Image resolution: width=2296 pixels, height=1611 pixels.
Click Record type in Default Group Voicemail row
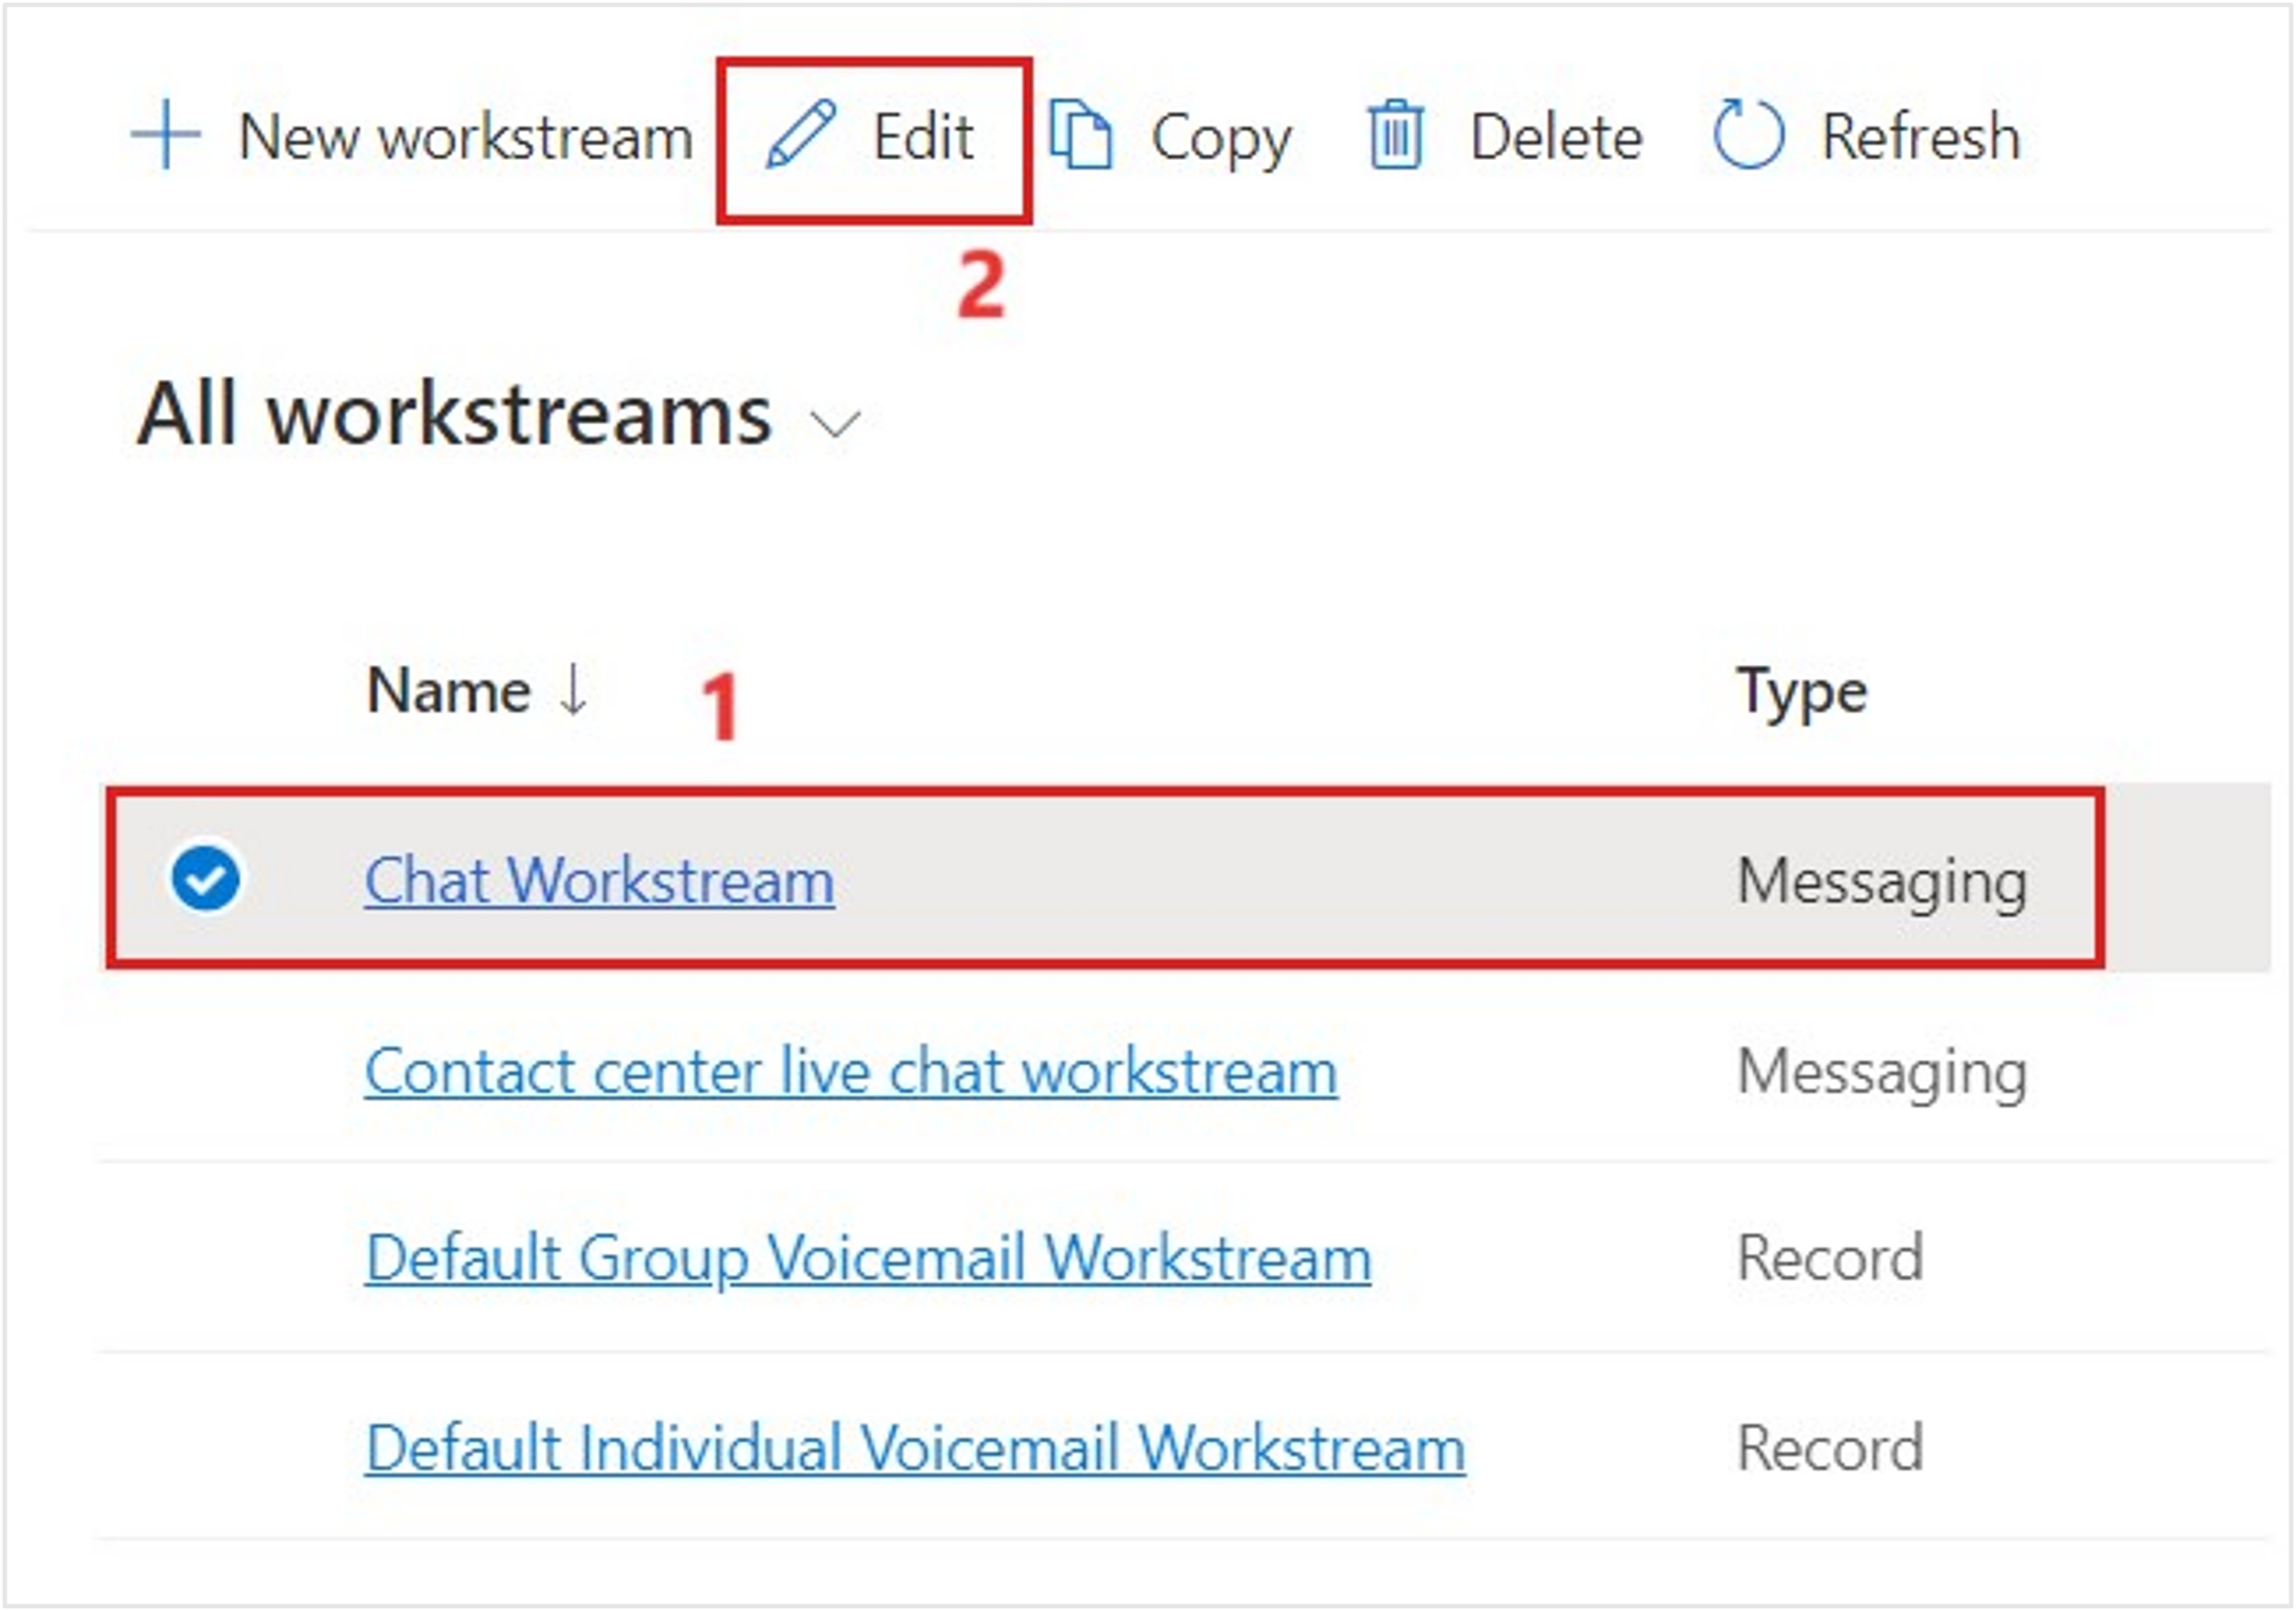pos(1830,1259)
